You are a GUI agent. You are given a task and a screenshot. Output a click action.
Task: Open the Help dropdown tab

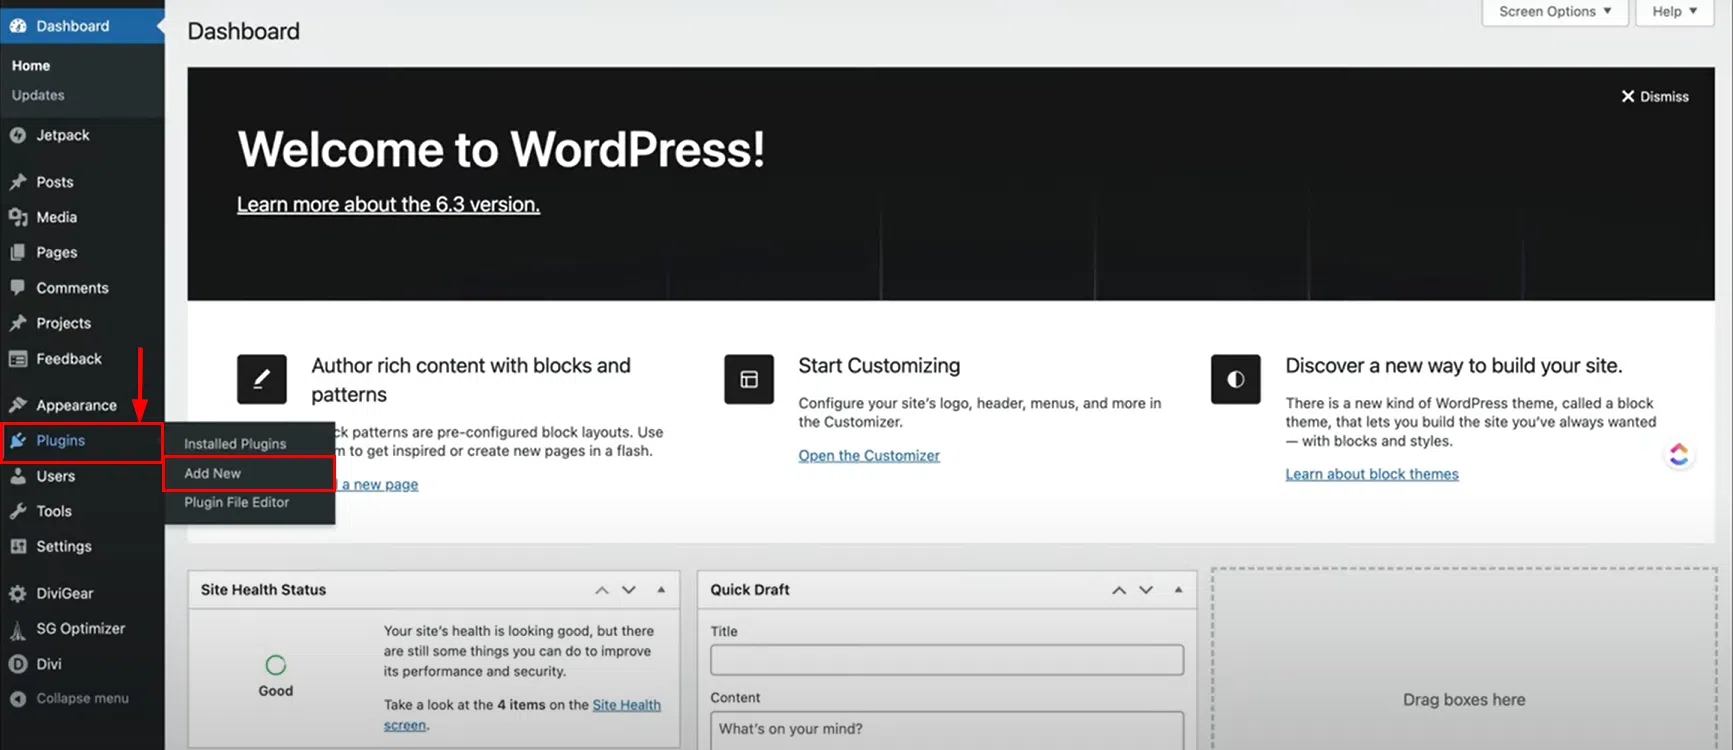1675,12
